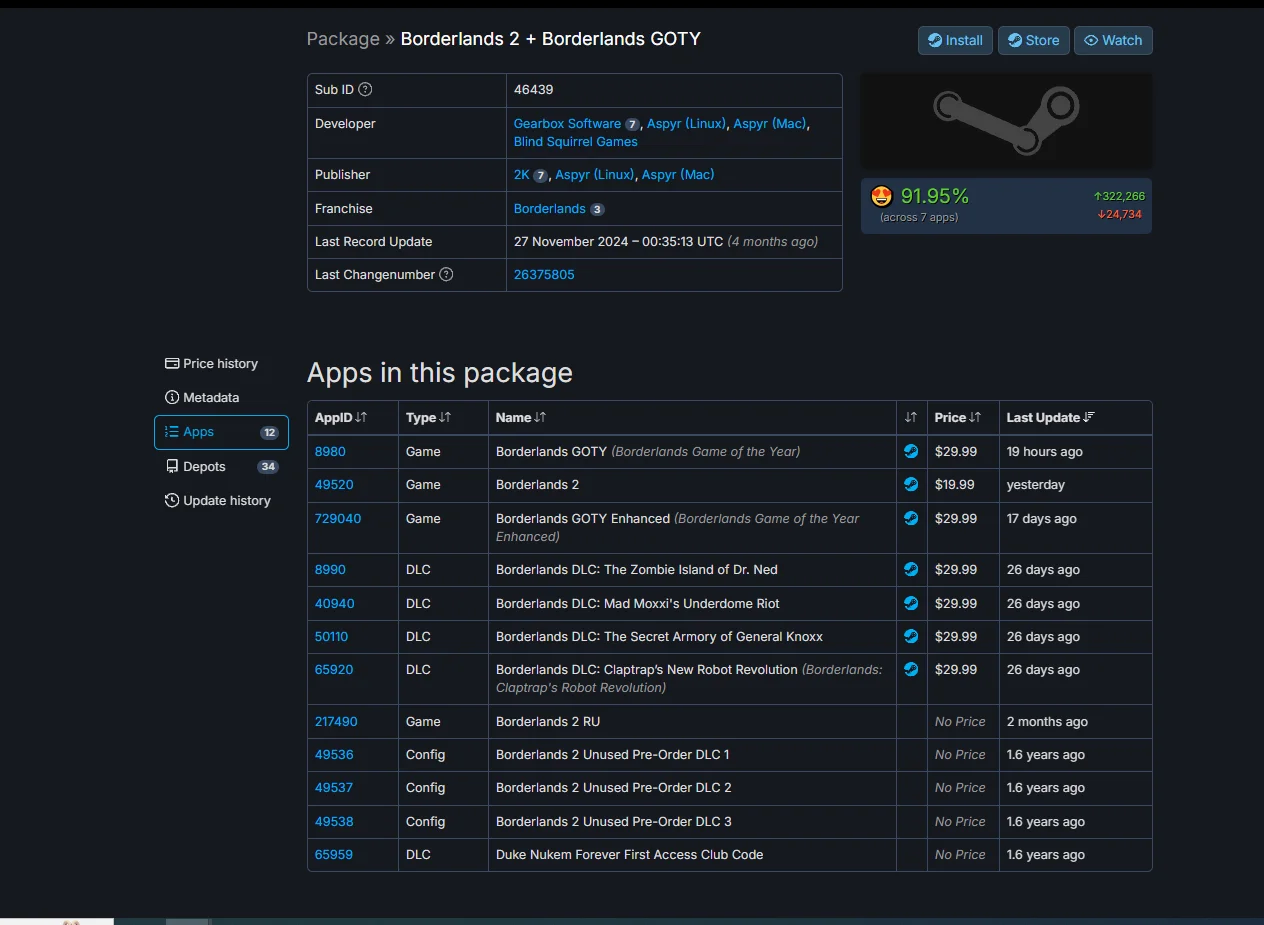The height and width of the screenshot is (925, 1264).
Task: Click the 91.95% rating score
Action: coord(935,196)
